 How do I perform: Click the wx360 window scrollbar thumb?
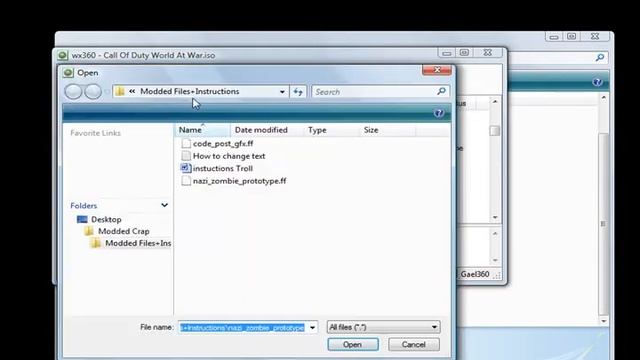click(495, 131)
